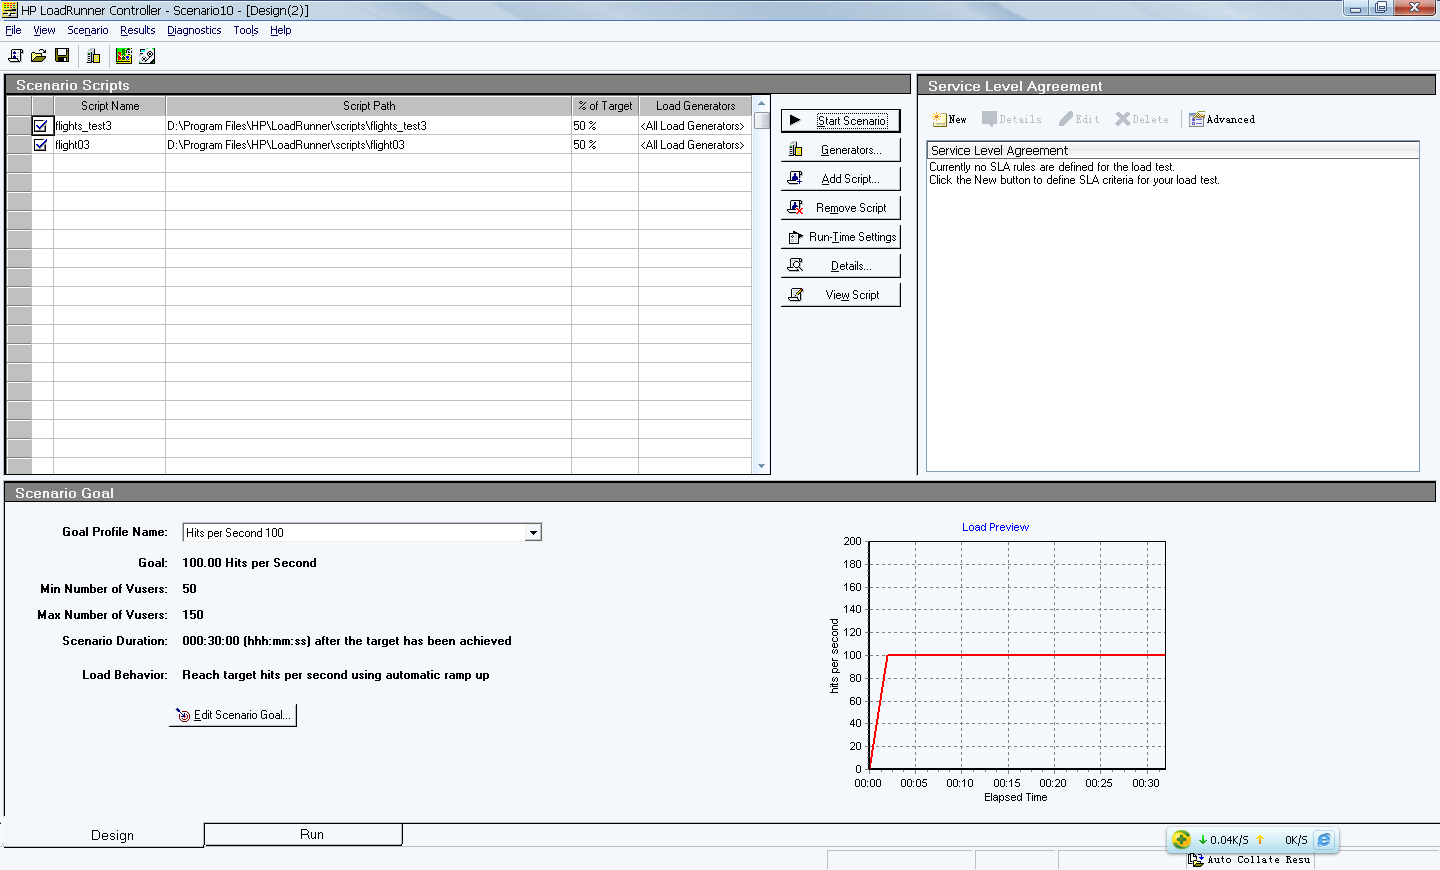The height and width of the screenshot is (870, 1440).
Task: Open Run-Time Settings
Action: click(x=841, y=237)
